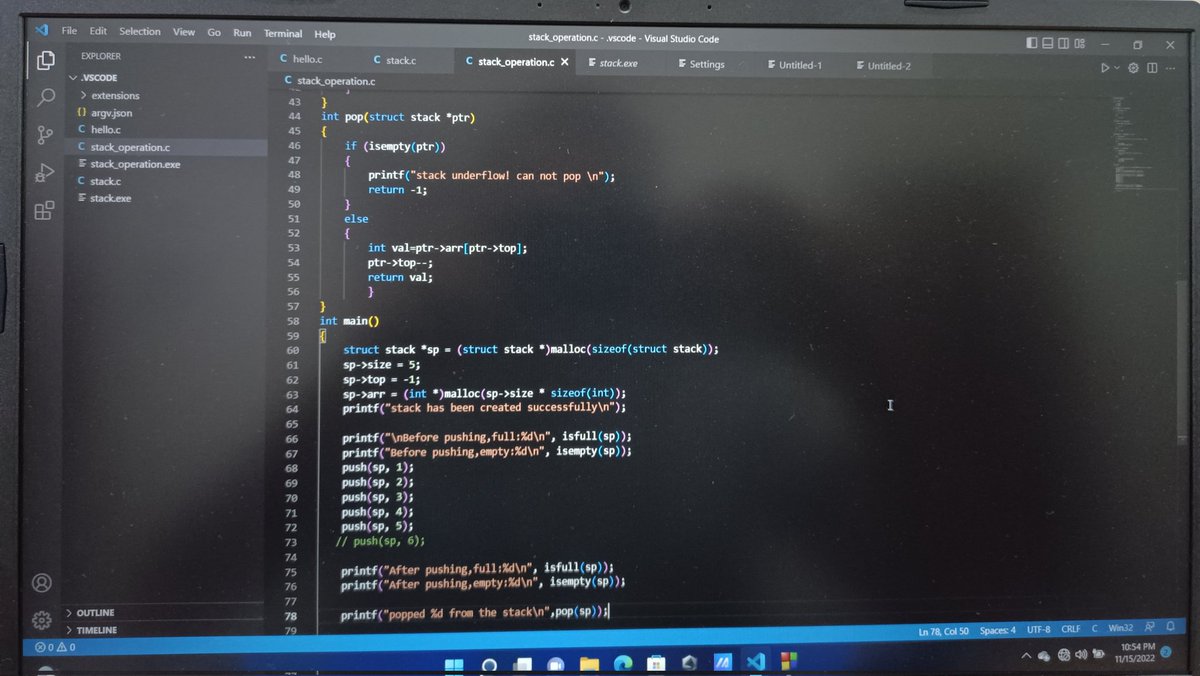Open the Accounts icon in the activity bar
The image size is (1200, 676).
41,583
